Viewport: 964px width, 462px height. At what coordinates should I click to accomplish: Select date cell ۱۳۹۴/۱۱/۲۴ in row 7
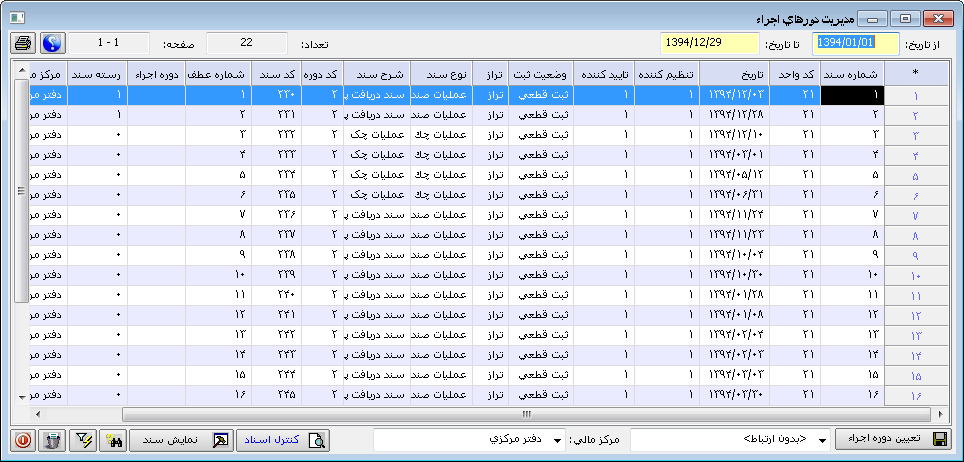point(734,215)
